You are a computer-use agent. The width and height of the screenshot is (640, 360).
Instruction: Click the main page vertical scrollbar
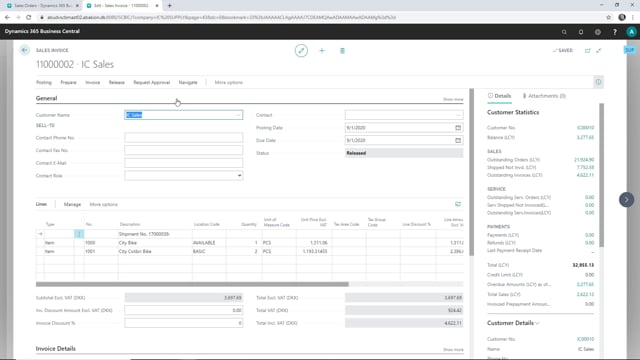[x=471, y=172]
